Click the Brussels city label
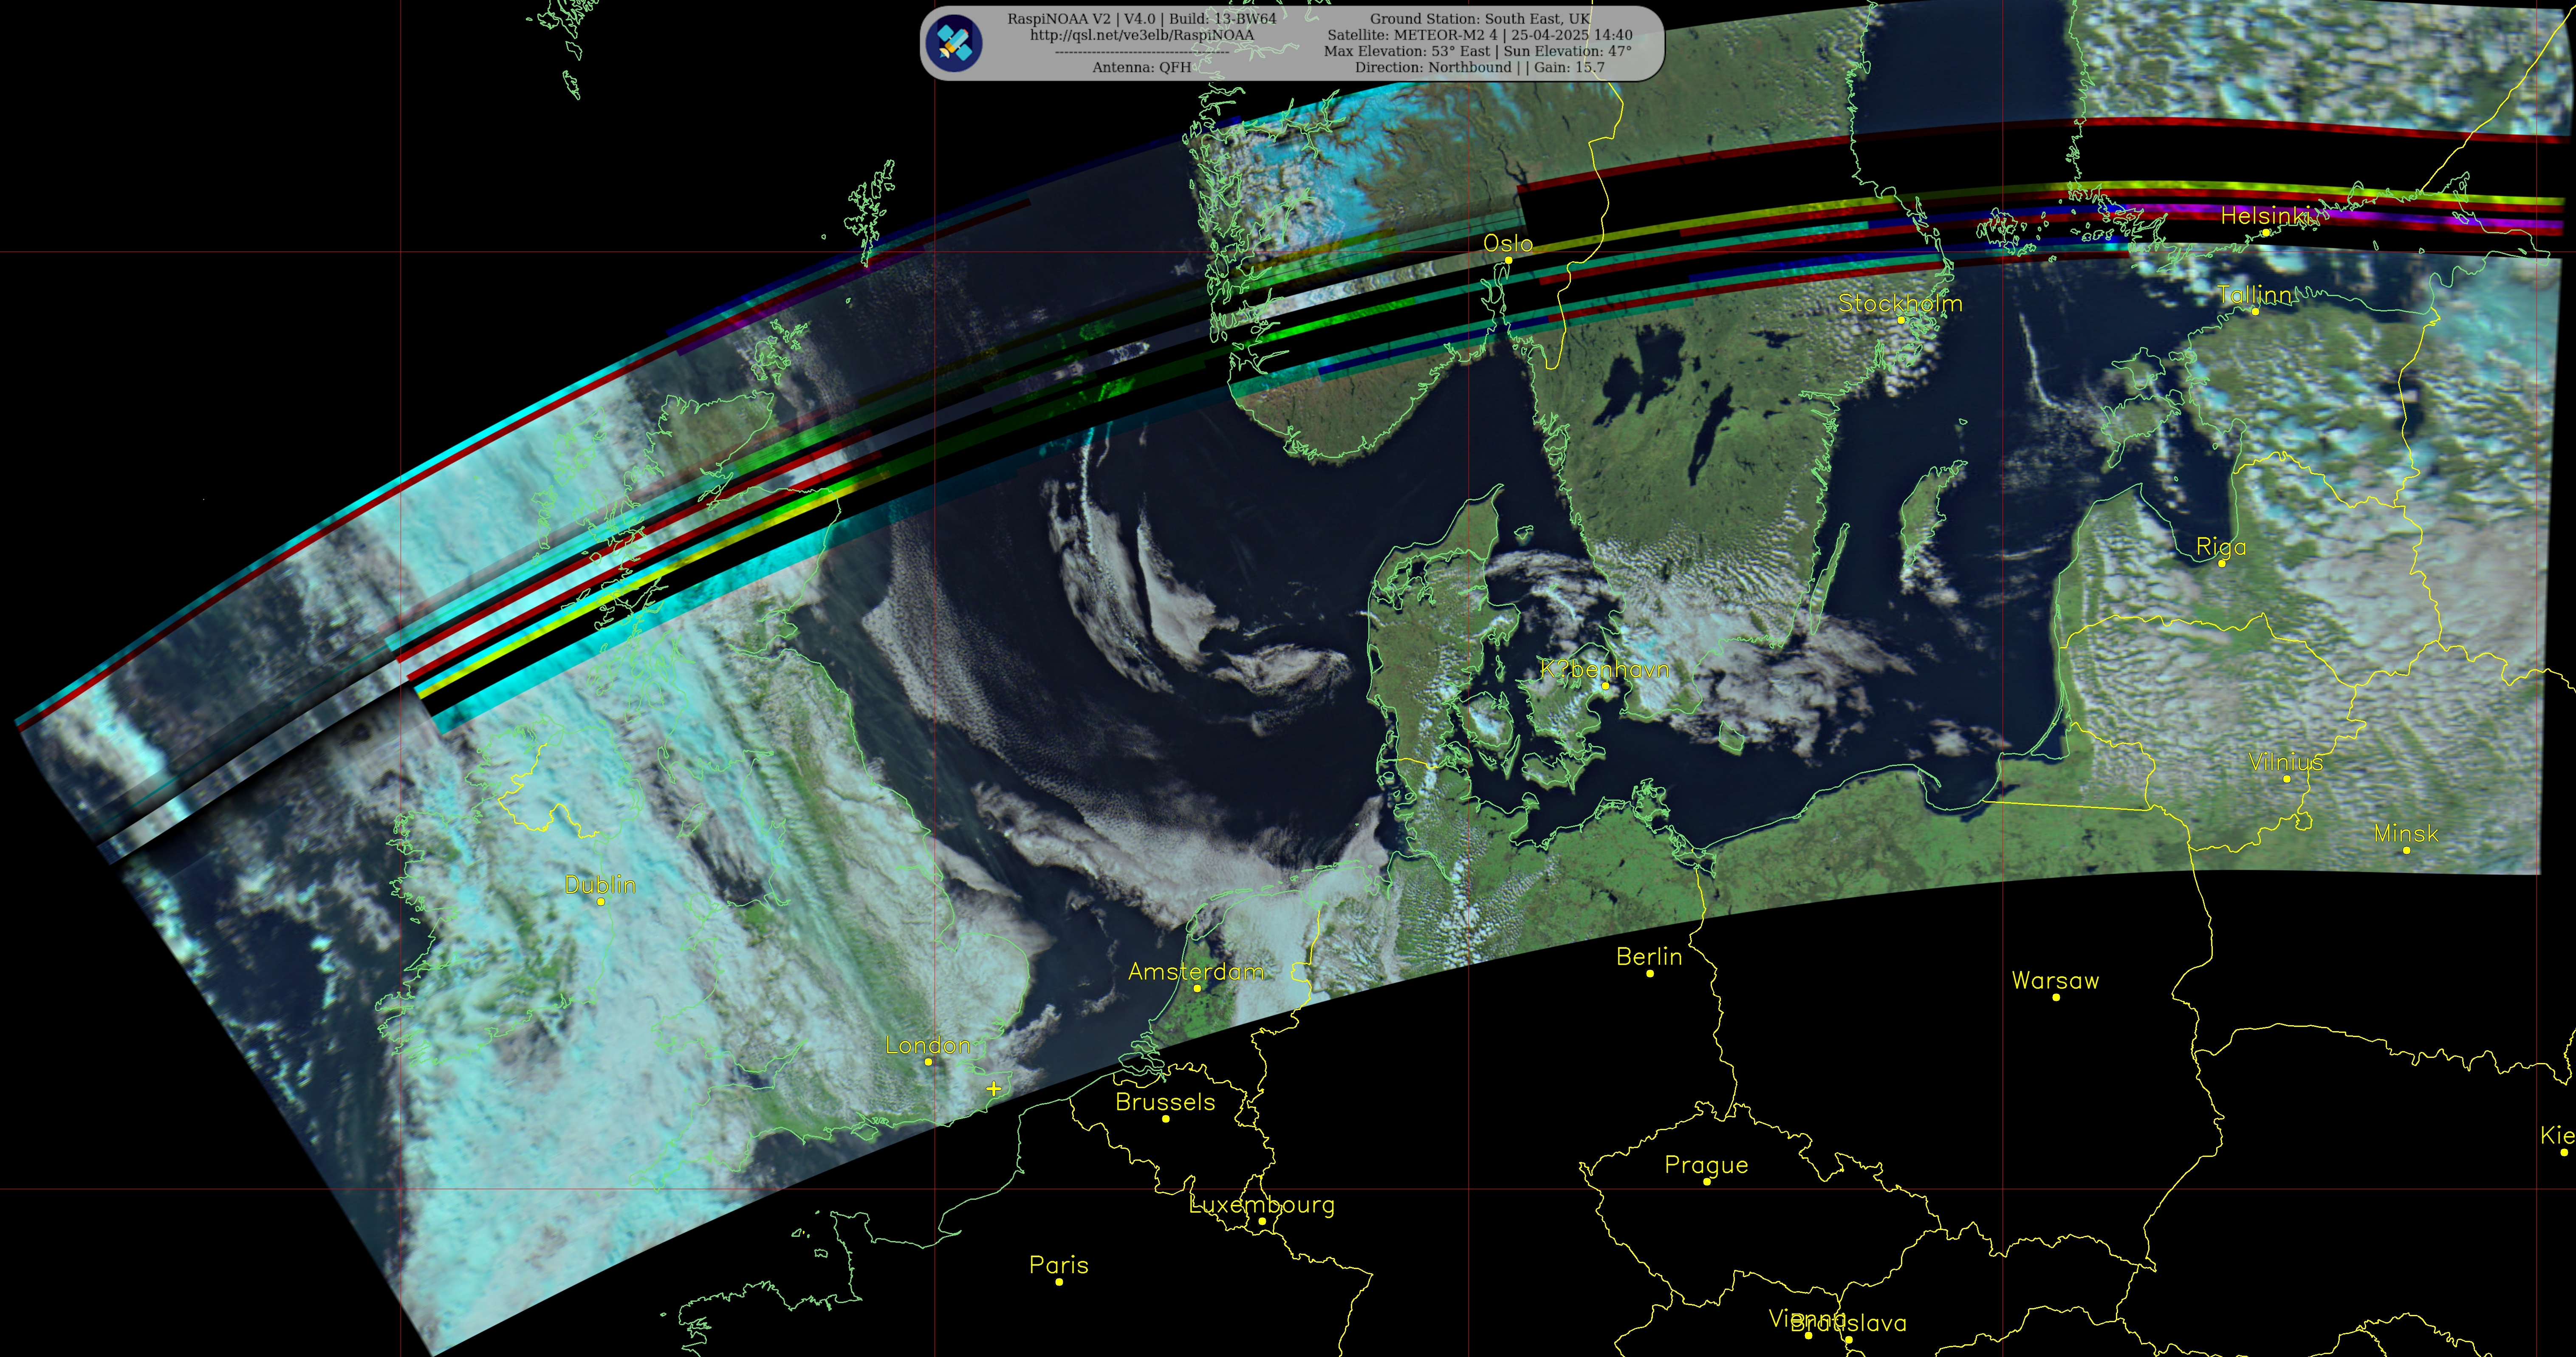Image resolution: width=2576 pixels, height=1357 pixels. (1165, 1102)
